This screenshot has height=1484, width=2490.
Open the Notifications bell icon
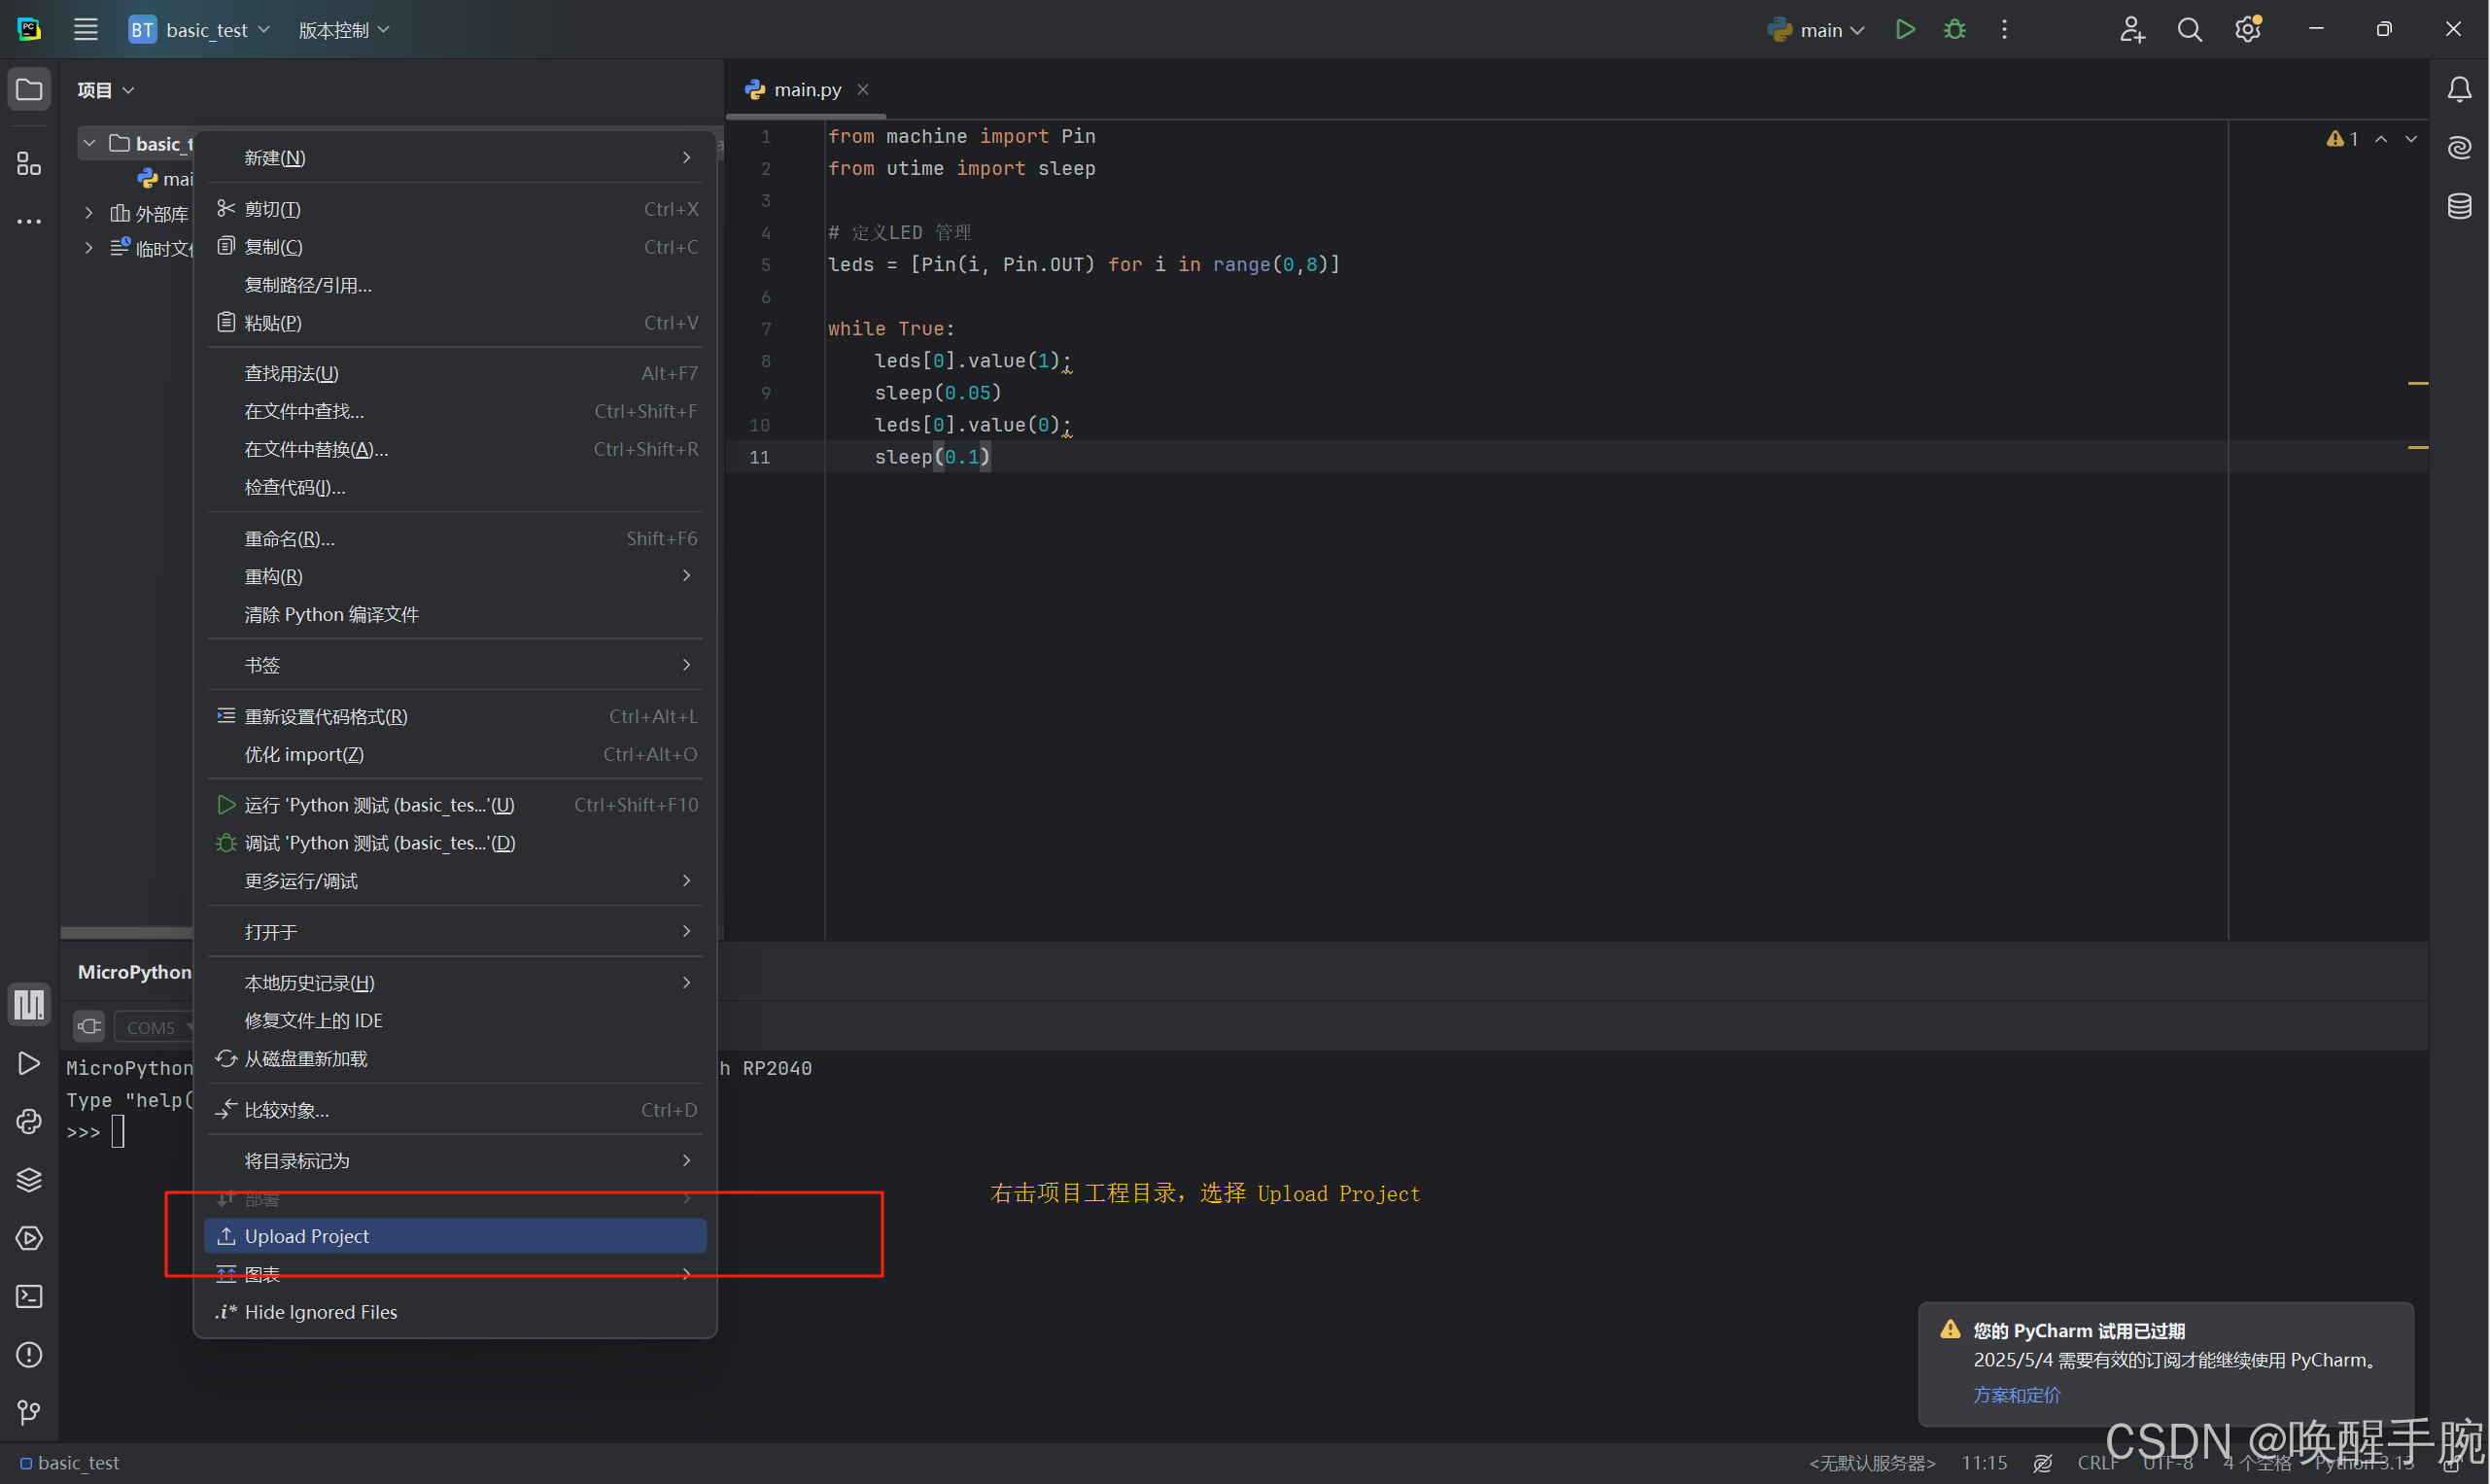click(x=2459, y=90)
